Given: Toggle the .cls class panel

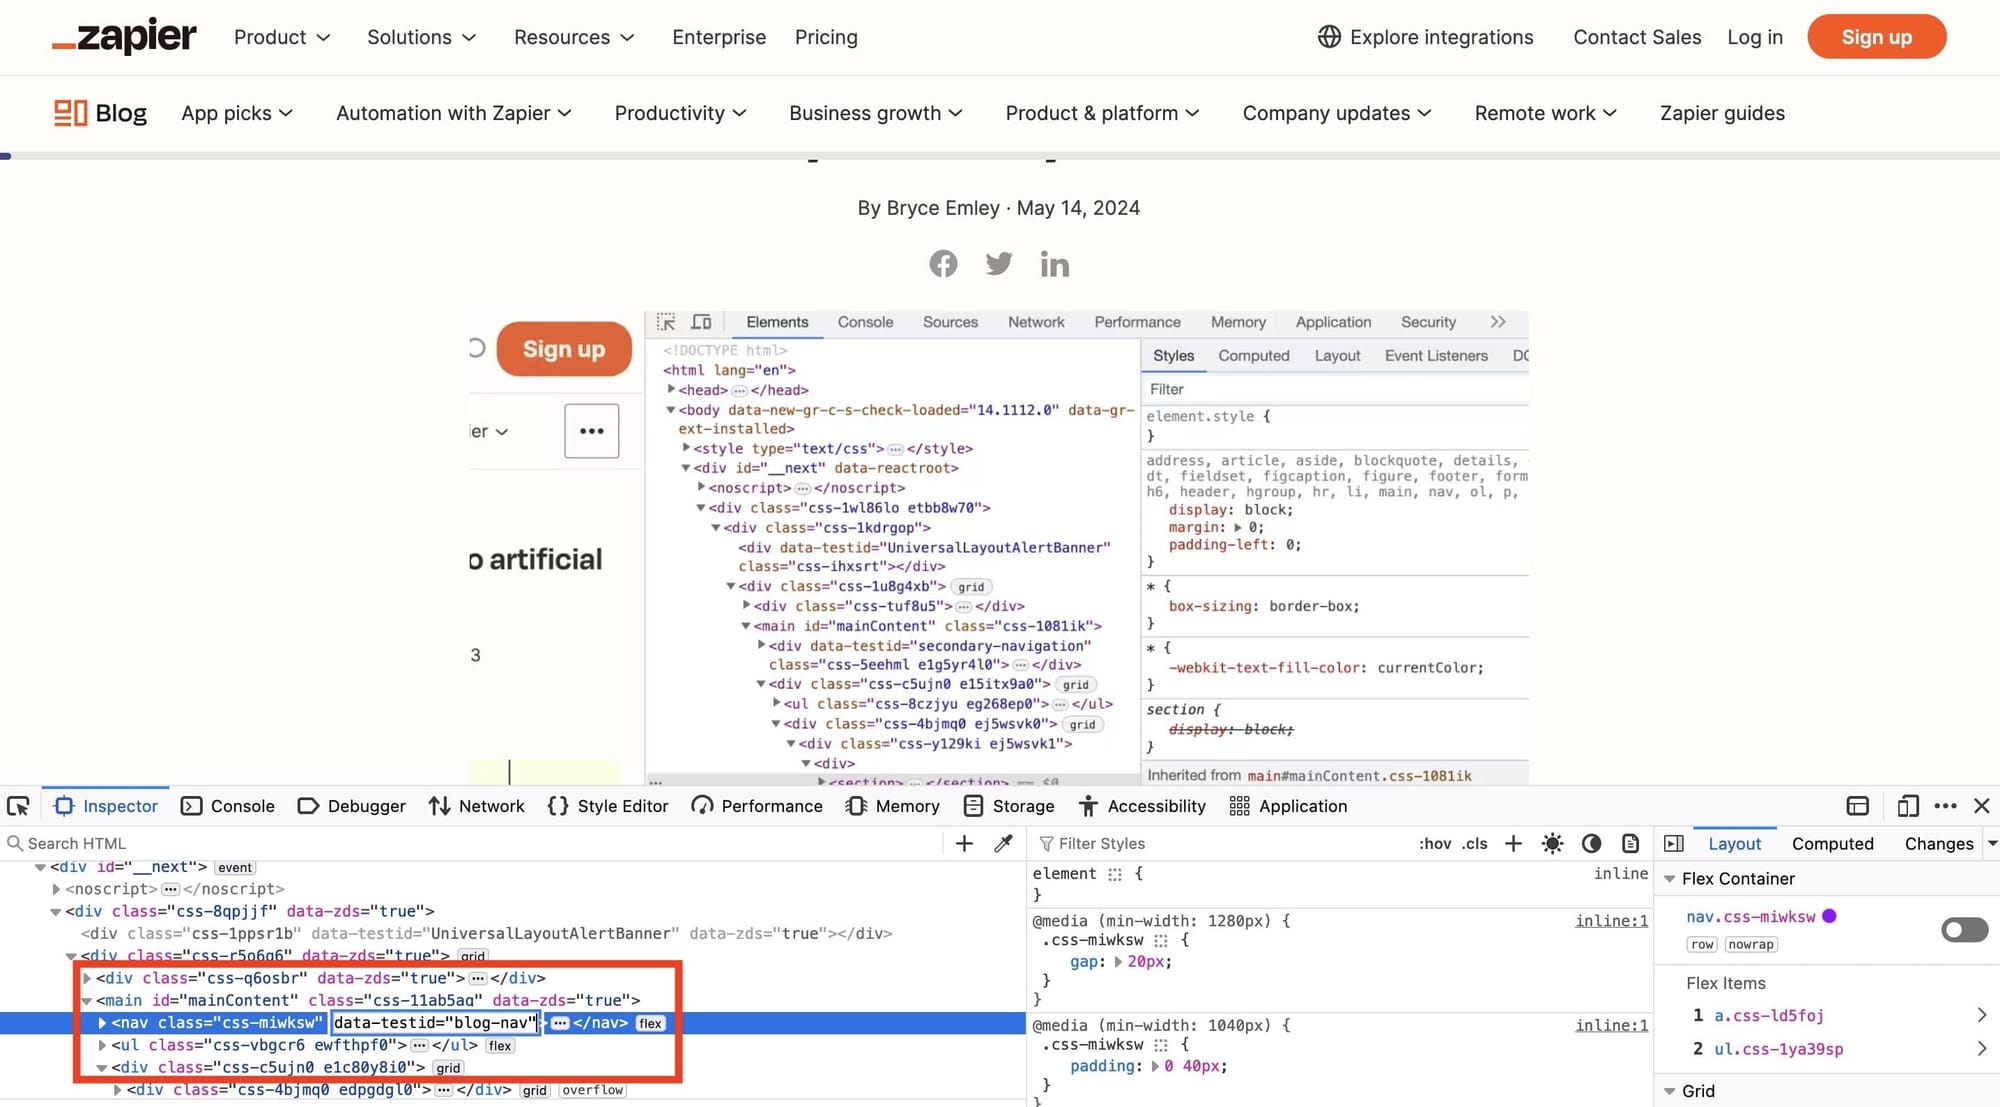Looking at the screenshot, I should 1475,843.
